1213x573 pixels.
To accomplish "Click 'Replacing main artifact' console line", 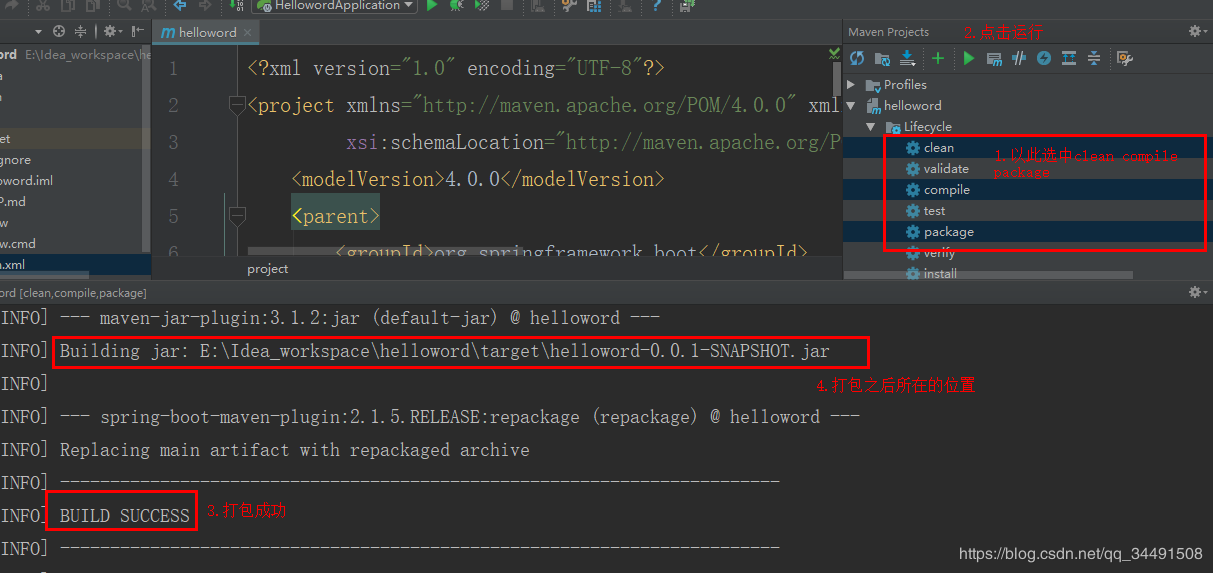I will click(295, 450).
